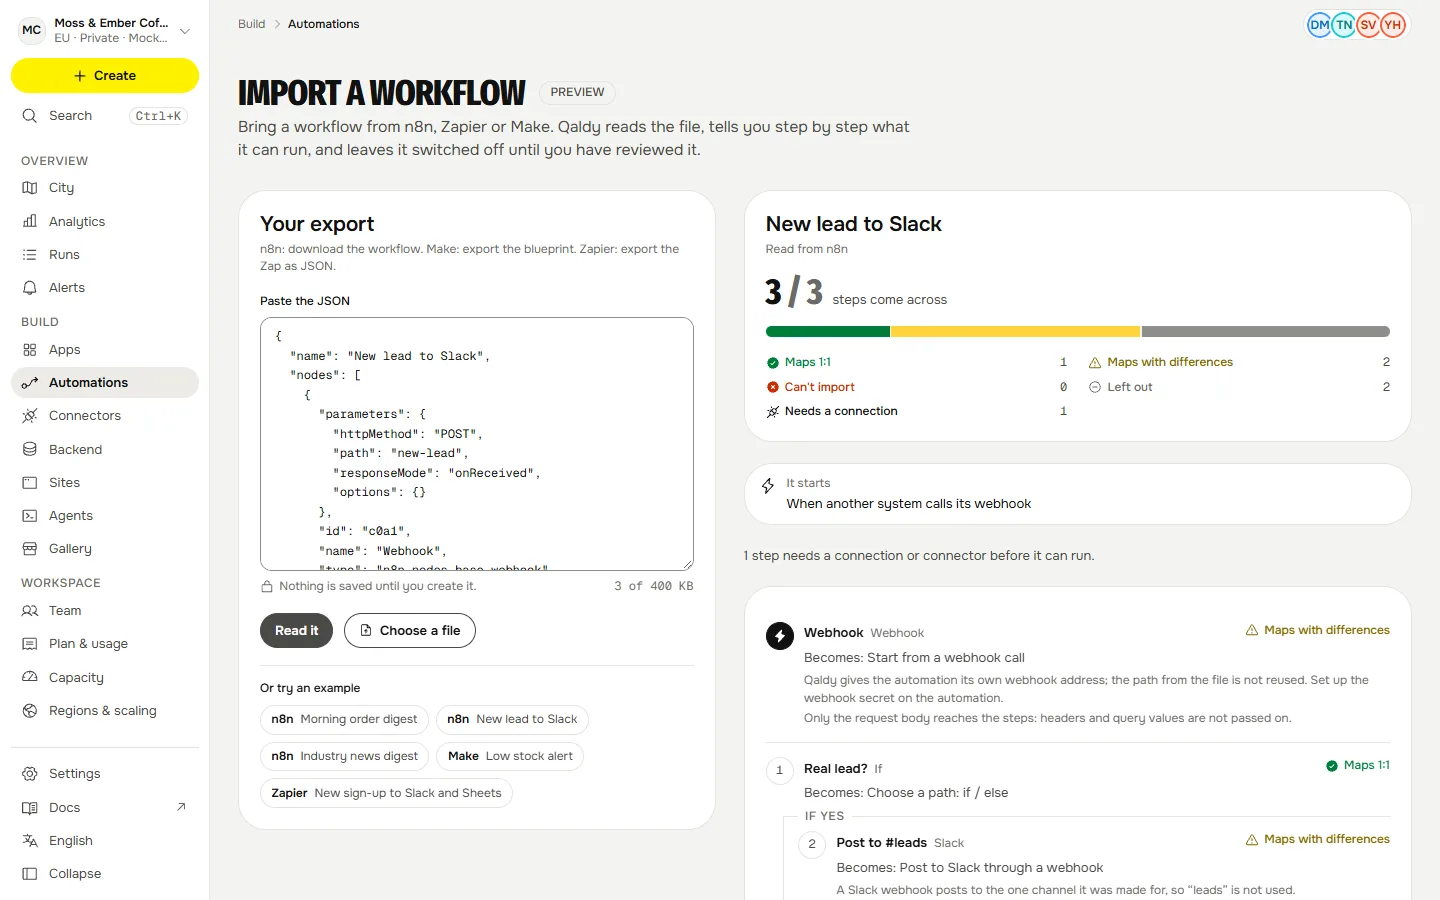Viewport: 1440px width, 900px height.
Task: Click the DM collaborator avatar
Action: (1320, 25)
